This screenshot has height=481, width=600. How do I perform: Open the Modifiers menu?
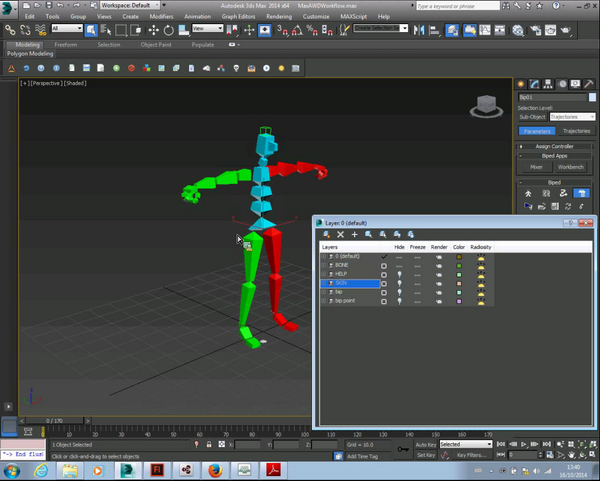(x=161, y=16)
